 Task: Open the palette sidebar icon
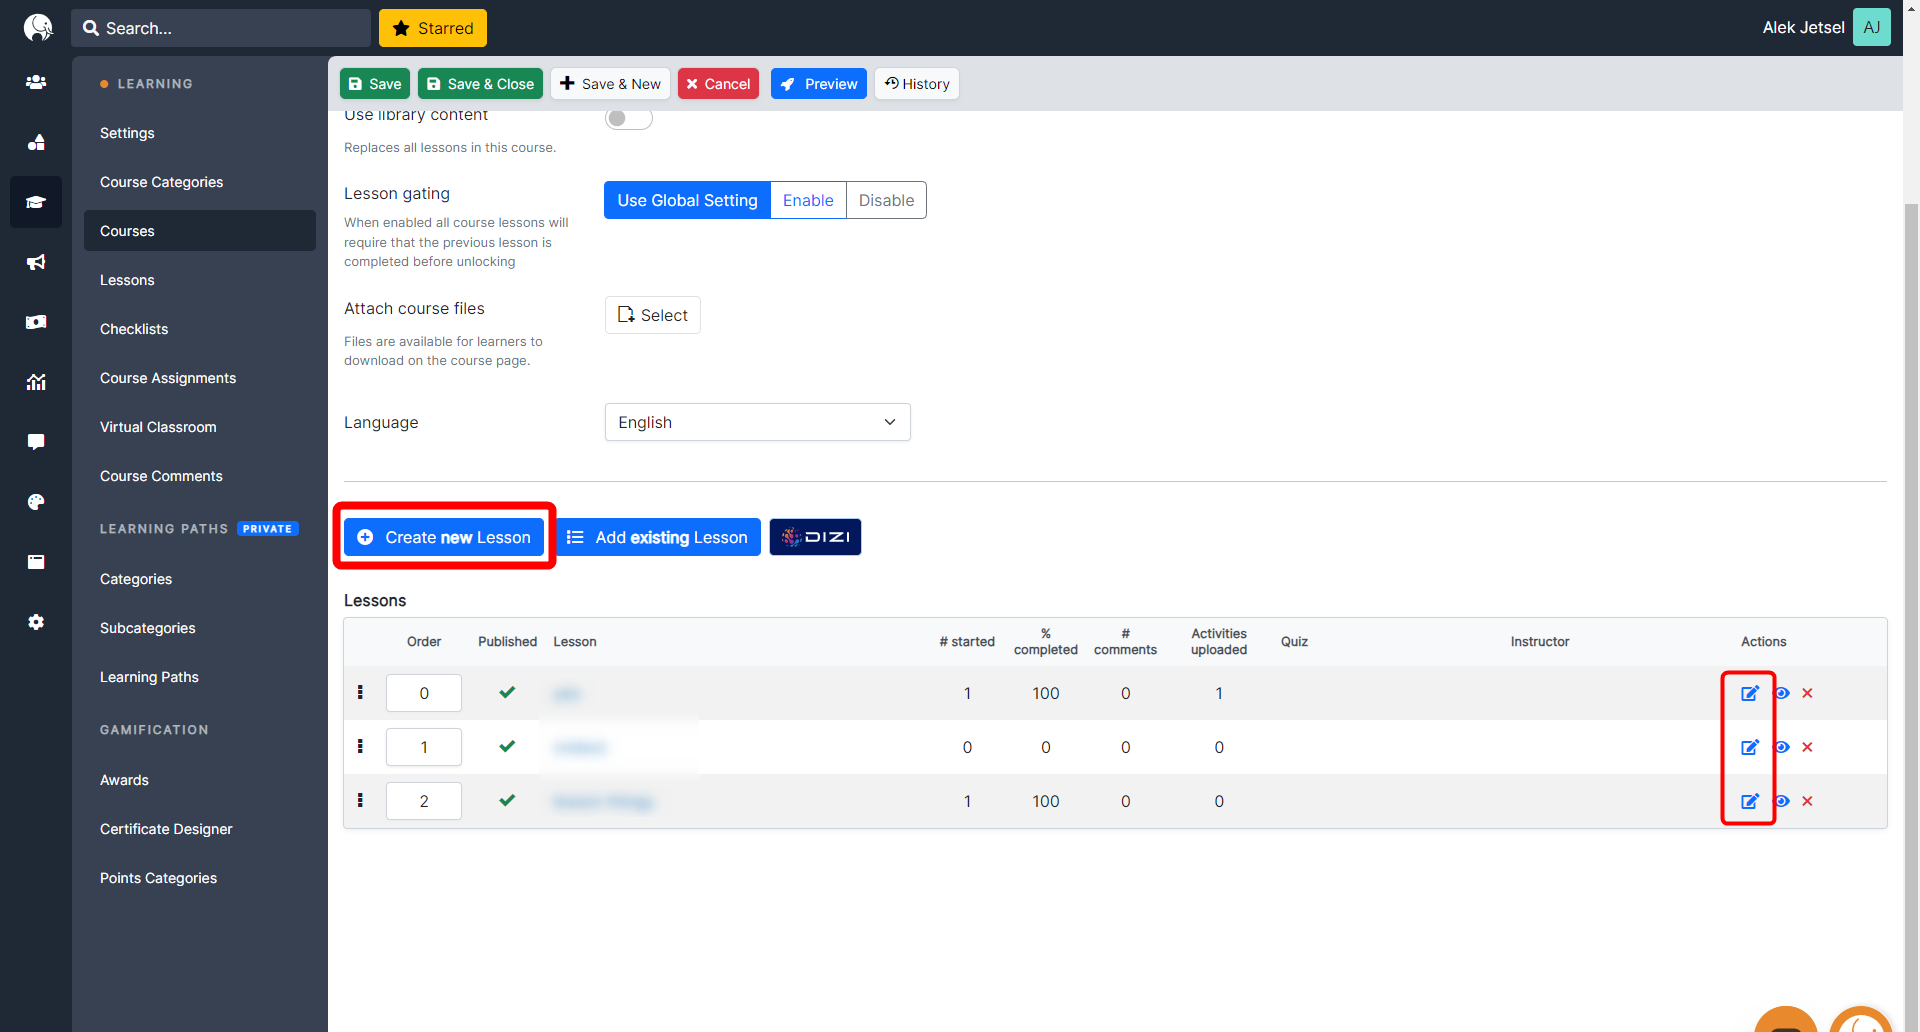[36, 502]
